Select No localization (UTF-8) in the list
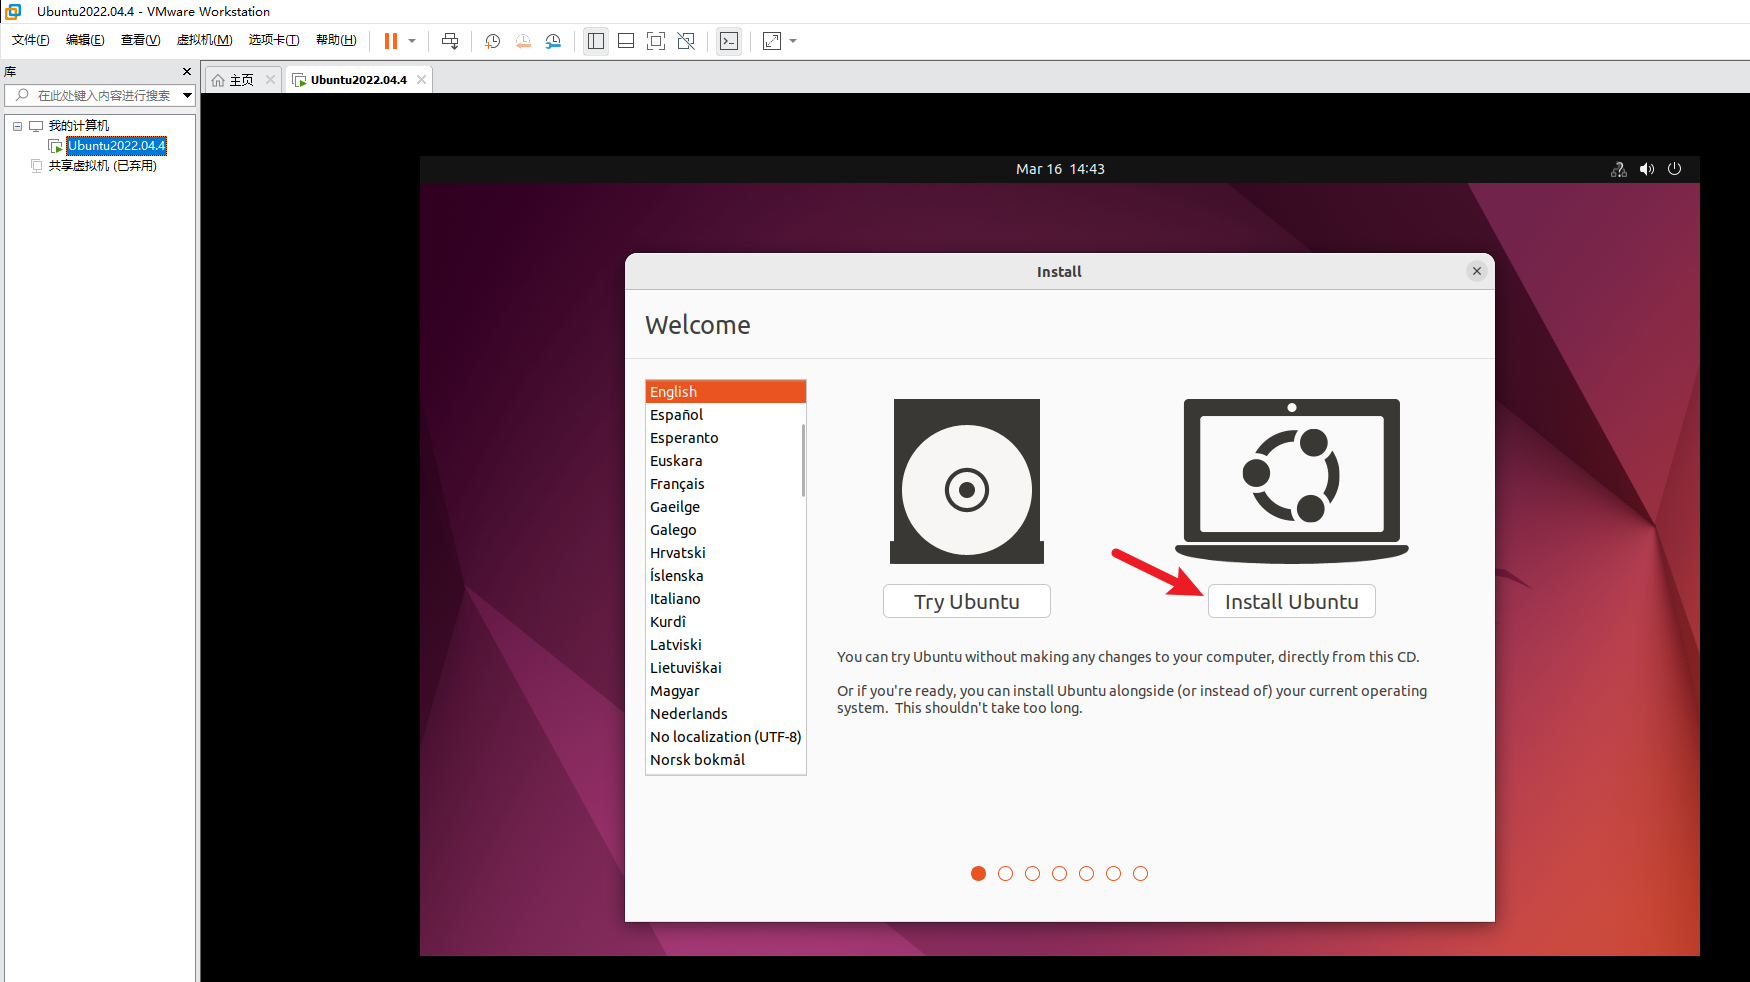 tap(724, 737)
